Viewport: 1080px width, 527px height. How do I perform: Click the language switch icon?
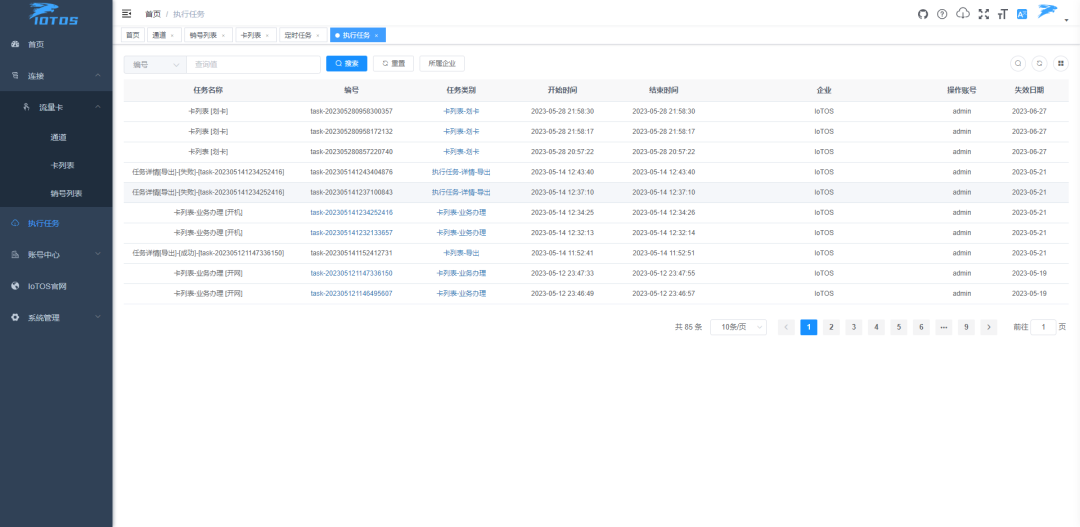click(1022, 14)
